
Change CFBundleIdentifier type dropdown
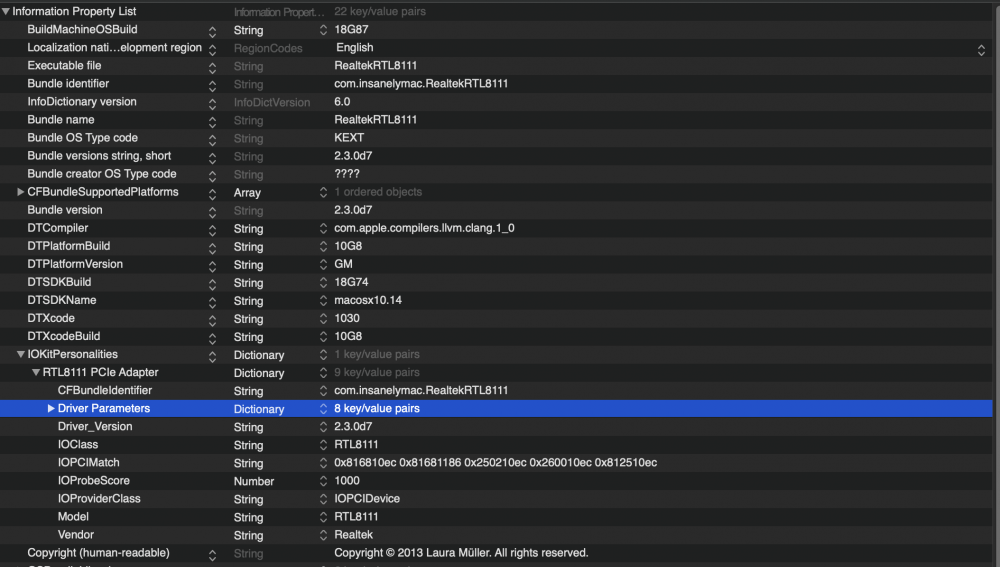point(323,391)
